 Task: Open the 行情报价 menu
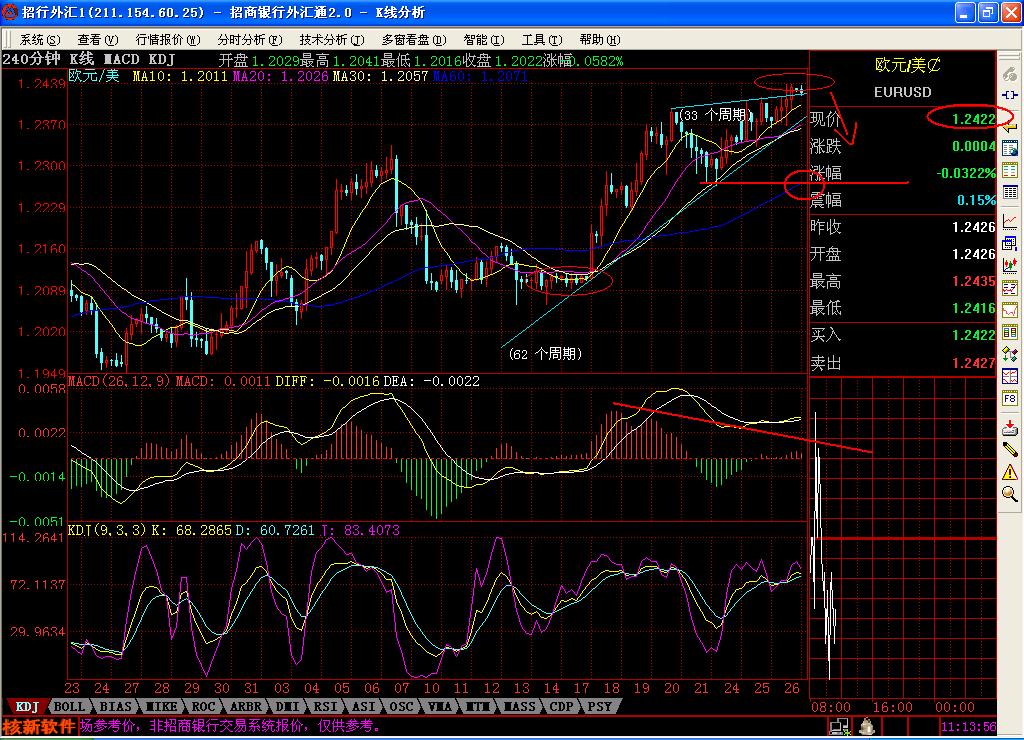tap(158, 39)
